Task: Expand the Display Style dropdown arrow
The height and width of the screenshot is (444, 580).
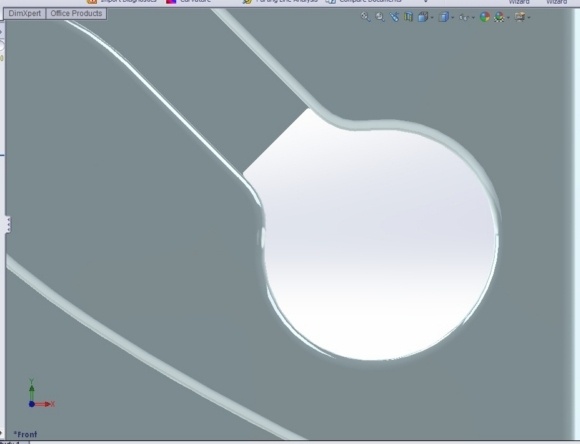Action: click(x=452, y=17)
